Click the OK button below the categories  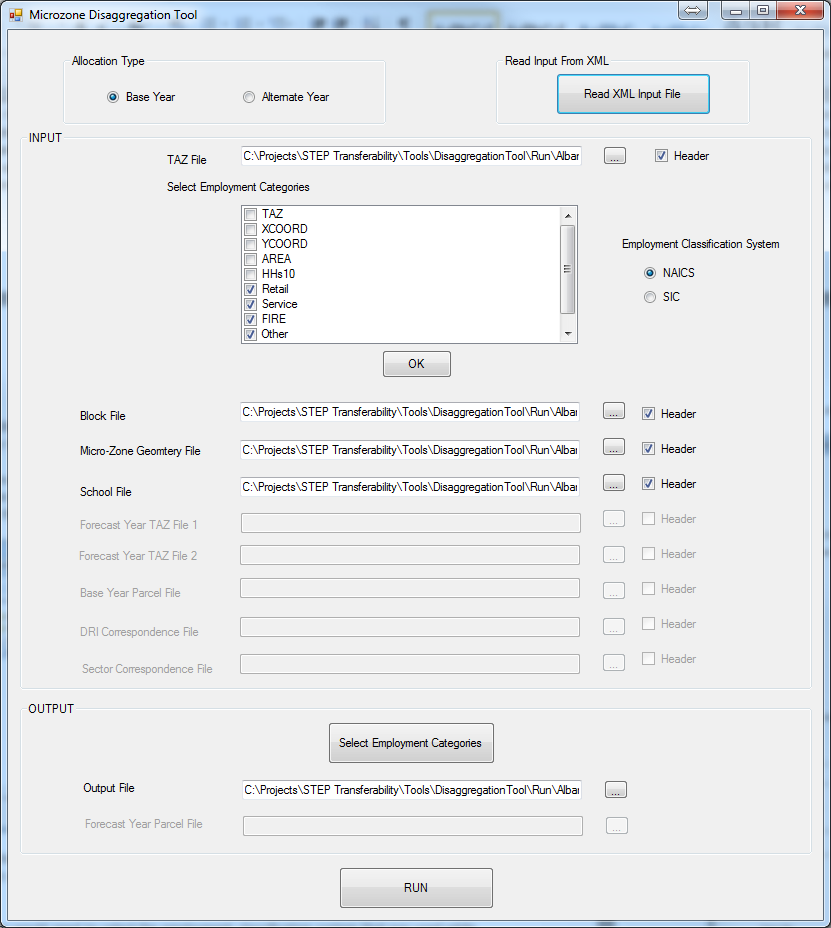416,364
